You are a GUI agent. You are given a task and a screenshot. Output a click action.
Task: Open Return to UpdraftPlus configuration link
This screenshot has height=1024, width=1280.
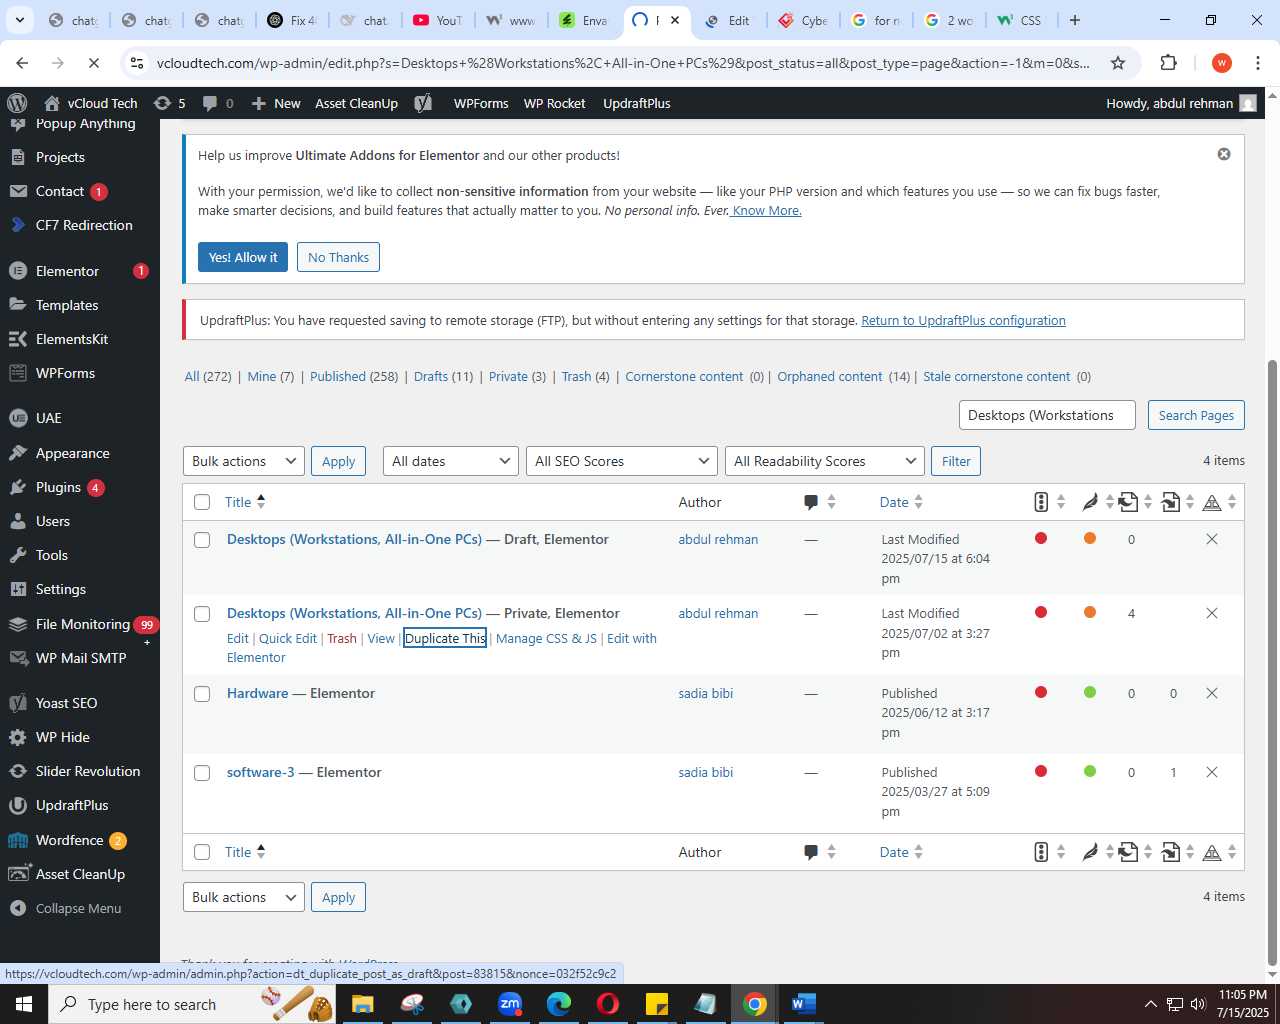(x=963, y=320)
